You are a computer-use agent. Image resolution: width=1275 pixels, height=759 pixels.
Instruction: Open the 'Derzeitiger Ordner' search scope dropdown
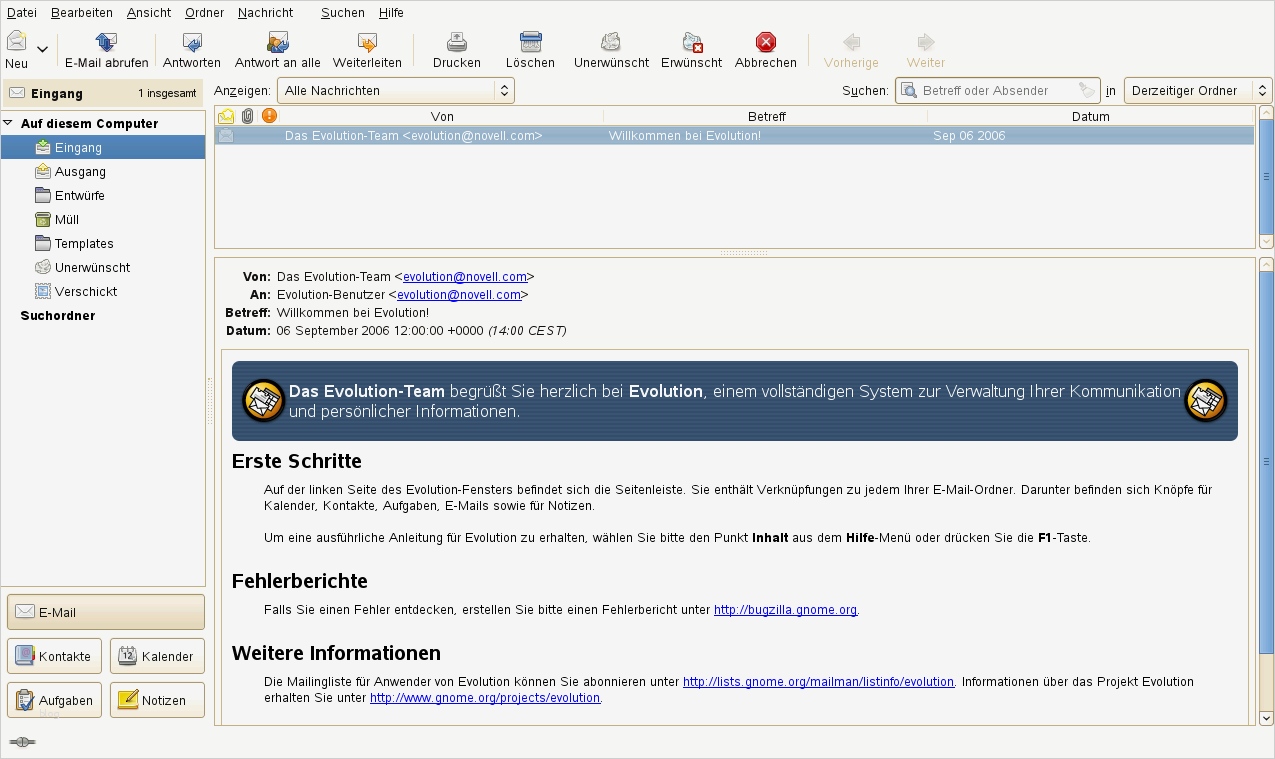[x=1198, y=90]
